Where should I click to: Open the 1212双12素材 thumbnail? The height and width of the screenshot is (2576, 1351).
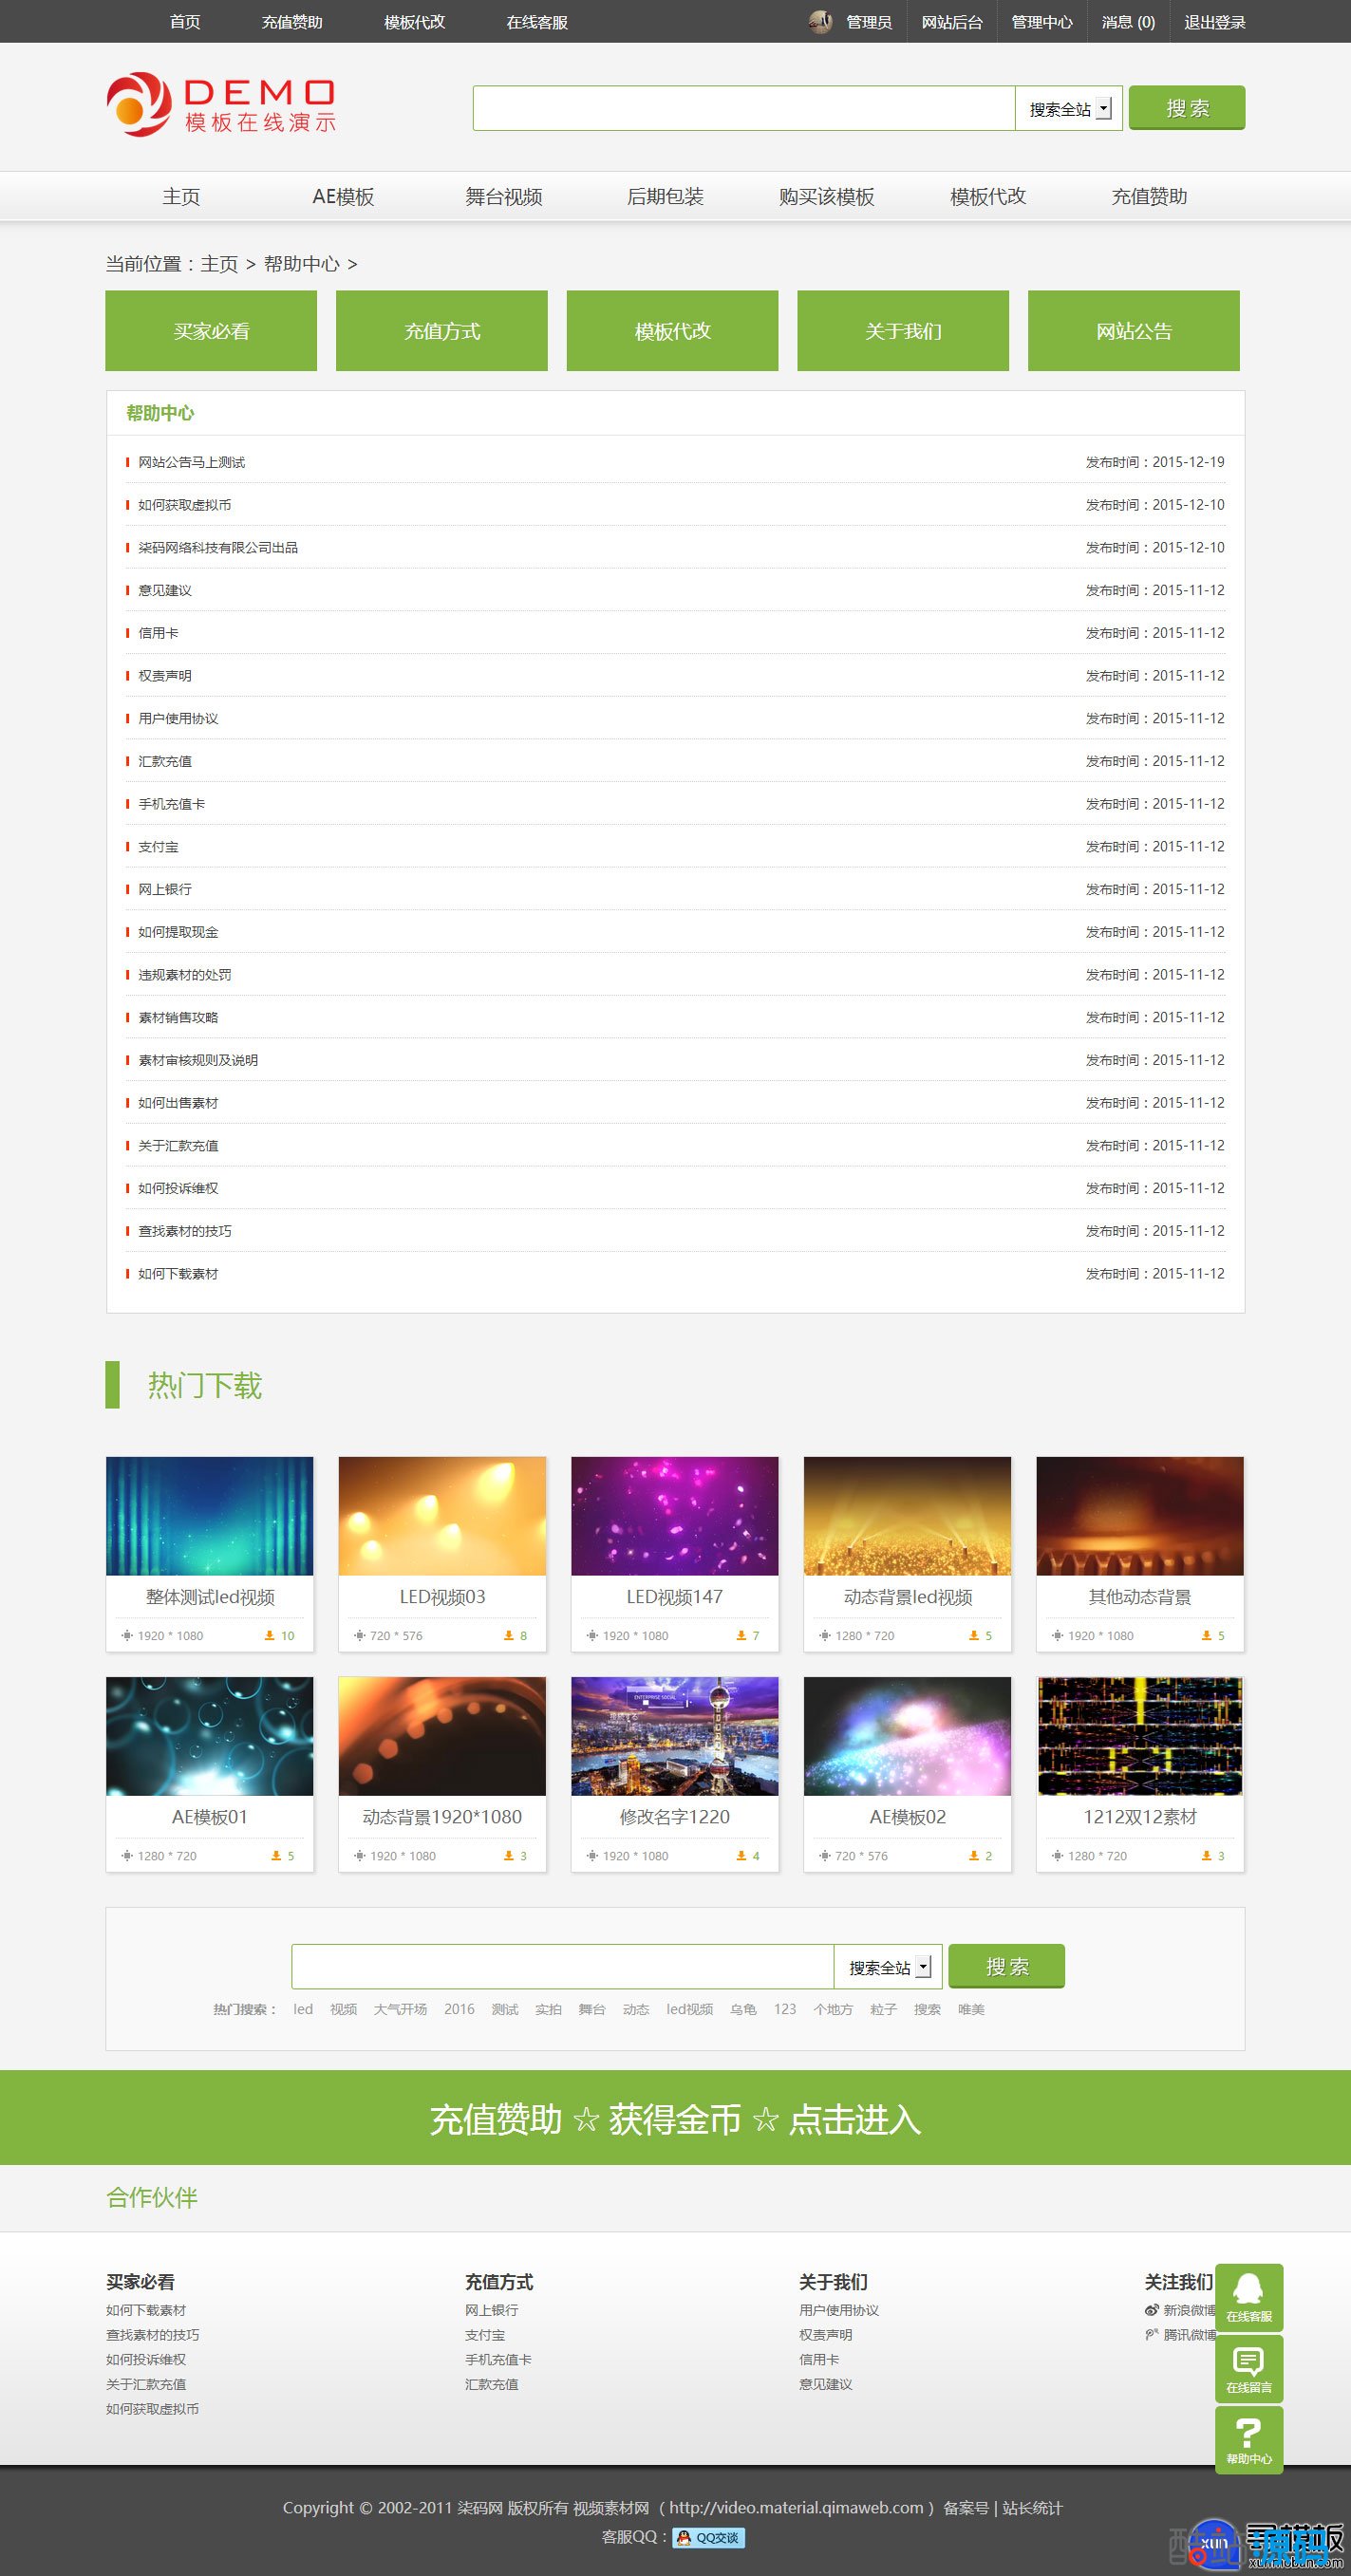click(x=1139, y=1736)
